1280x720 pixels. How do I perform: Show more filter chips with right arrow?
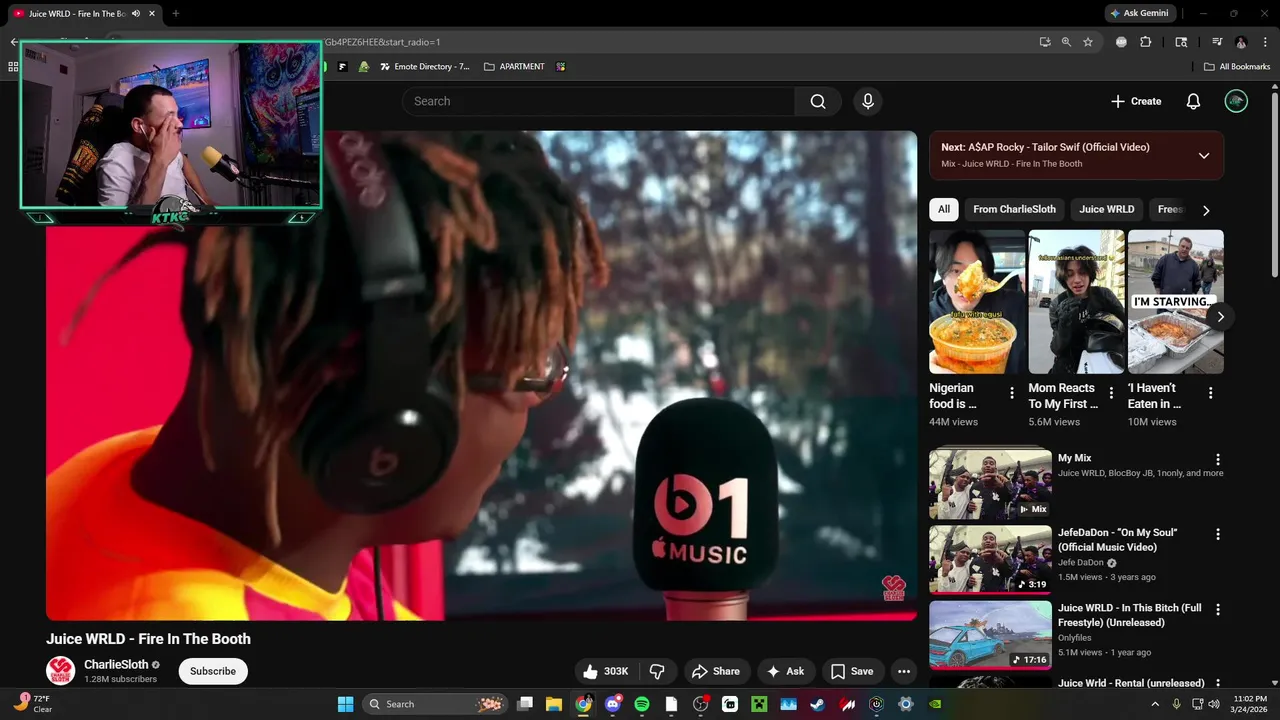click(x=1206, y=210)
